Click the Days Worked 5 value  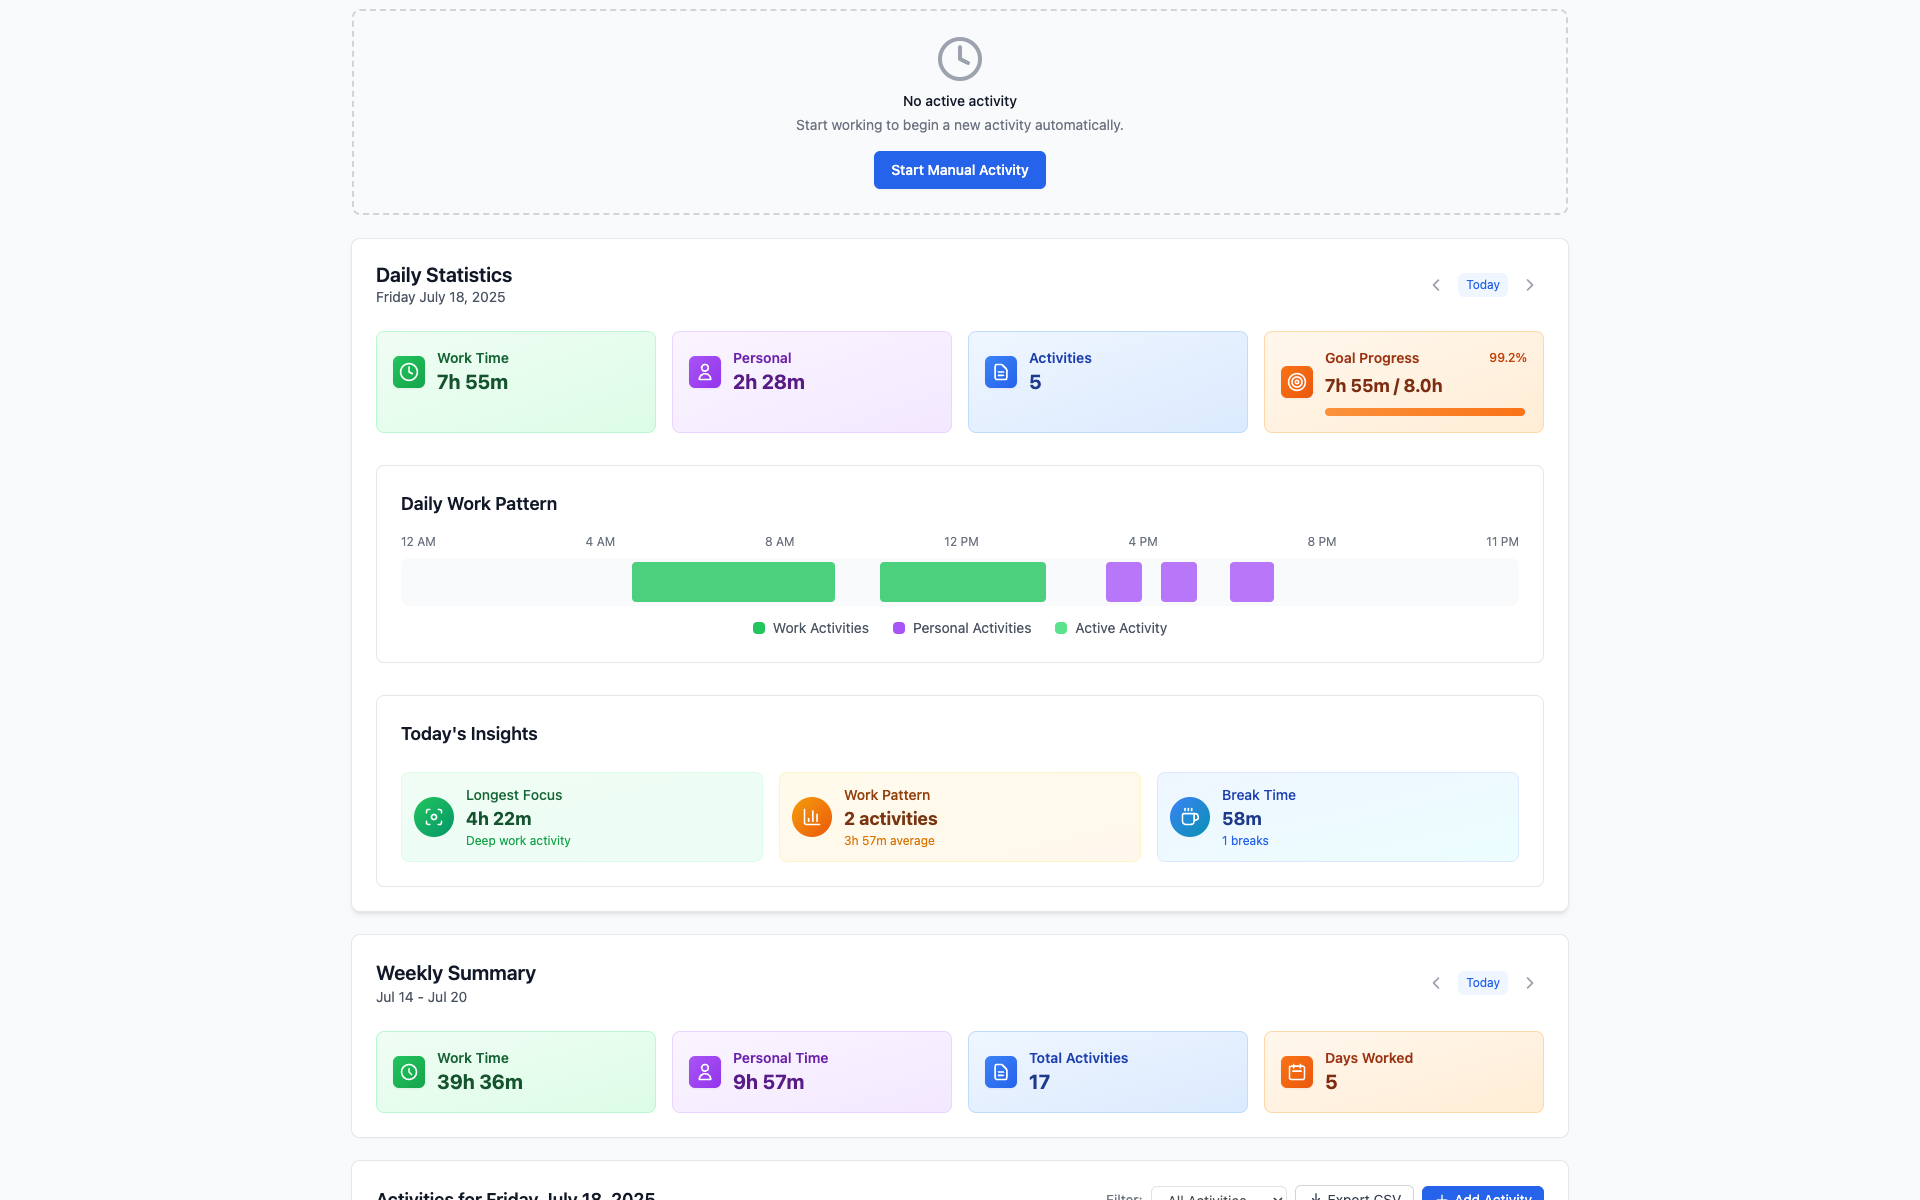1331,1082
